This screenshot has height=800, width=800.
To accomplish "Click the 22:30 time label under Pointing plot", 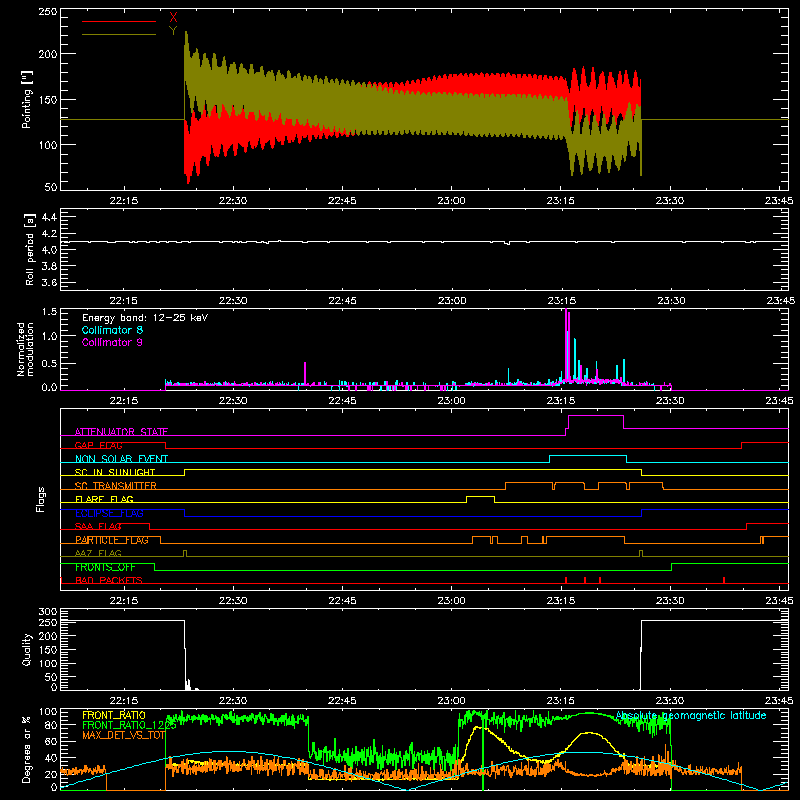I will click(x=233, y=201).
